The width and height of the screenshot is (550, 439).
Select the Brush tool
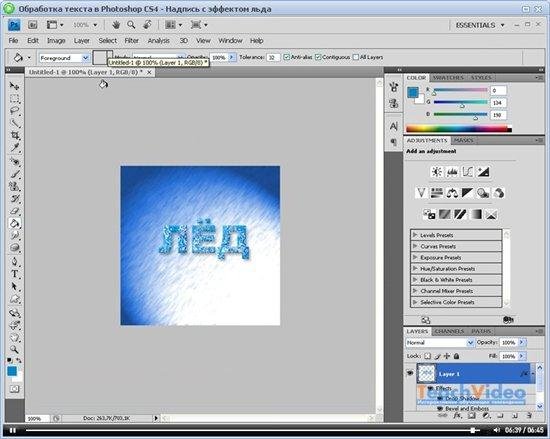tap(14, 174)
